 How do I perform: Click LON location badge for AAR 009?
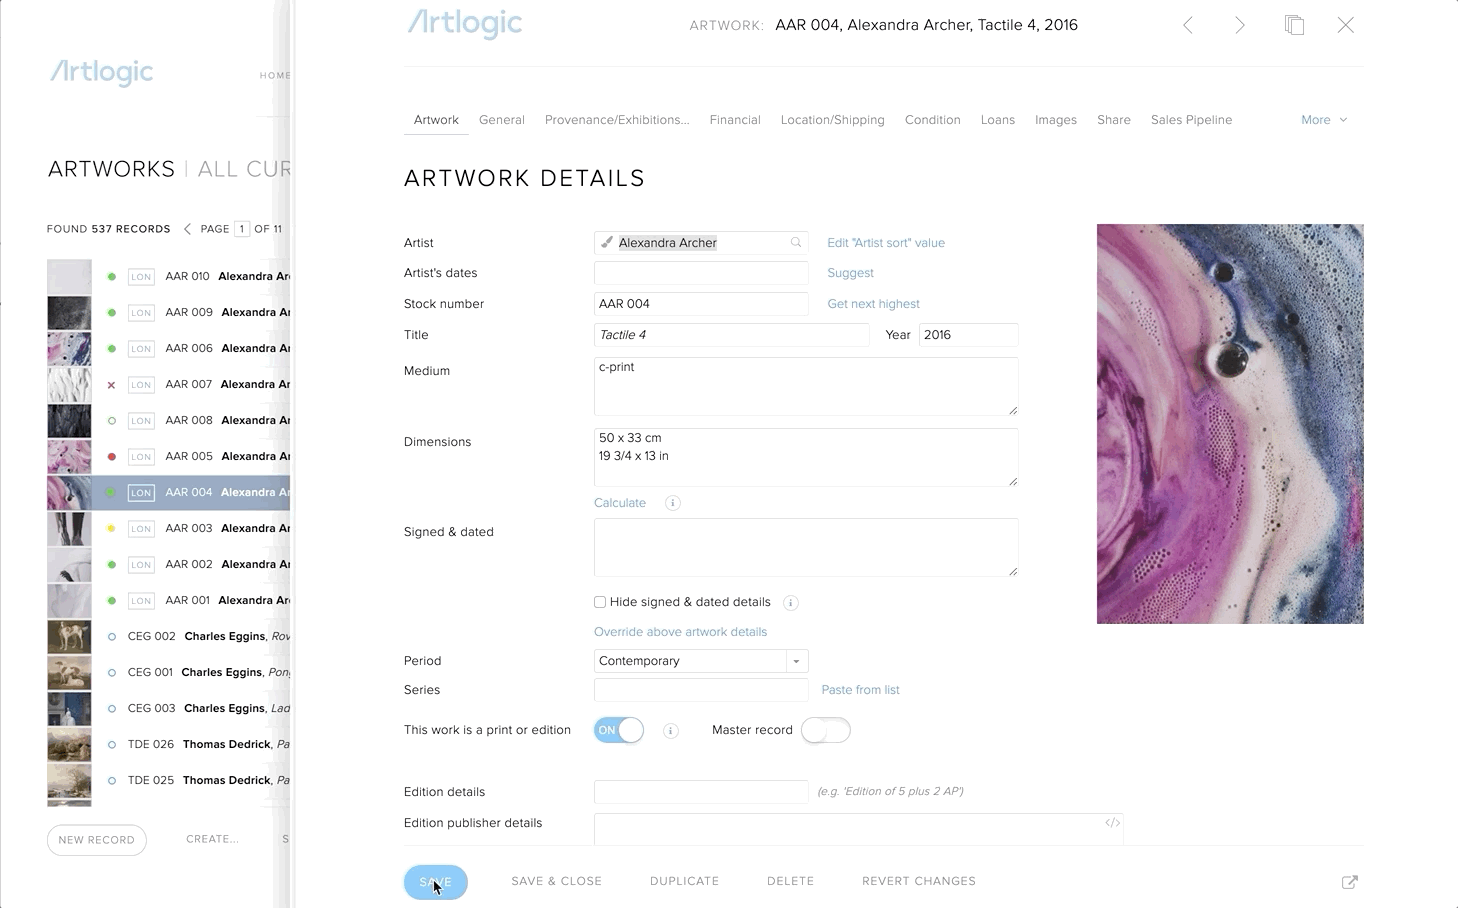(x=141, y=313)
